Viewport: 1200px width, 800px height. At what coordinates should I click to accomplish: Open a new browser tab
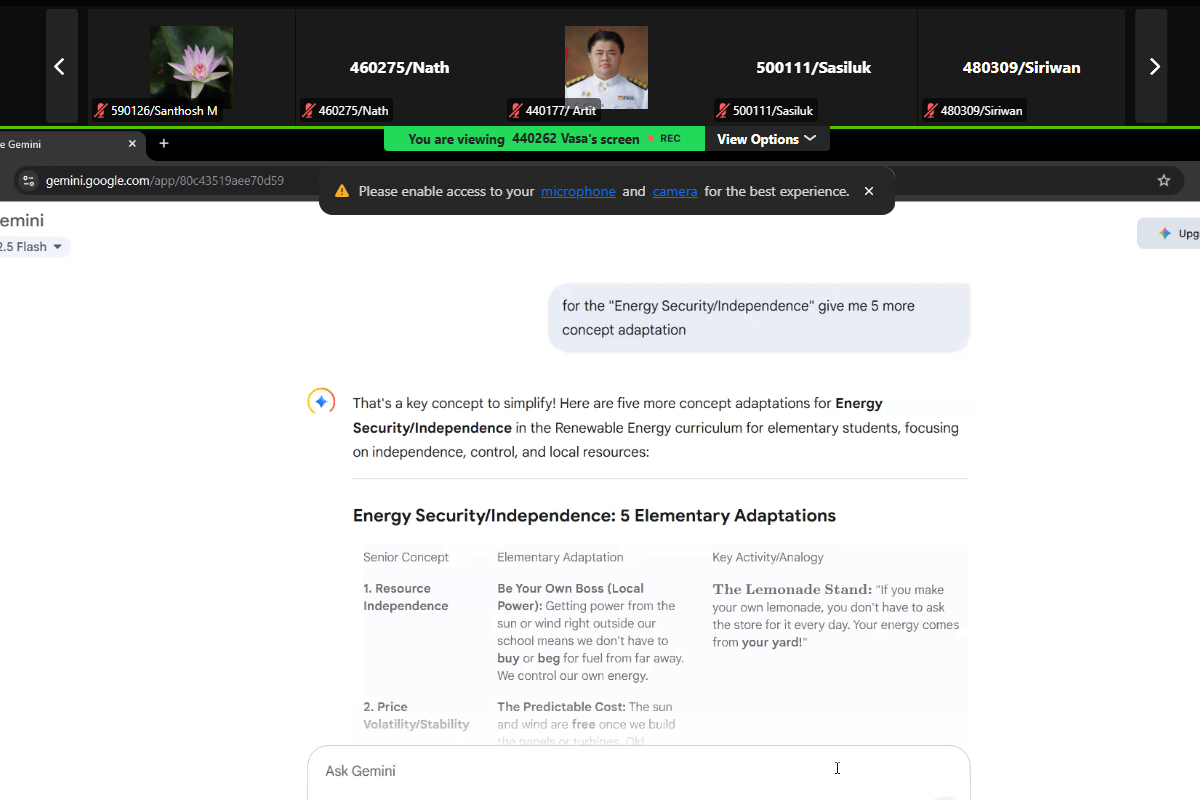pyautogui.click(x=164, y=144)
